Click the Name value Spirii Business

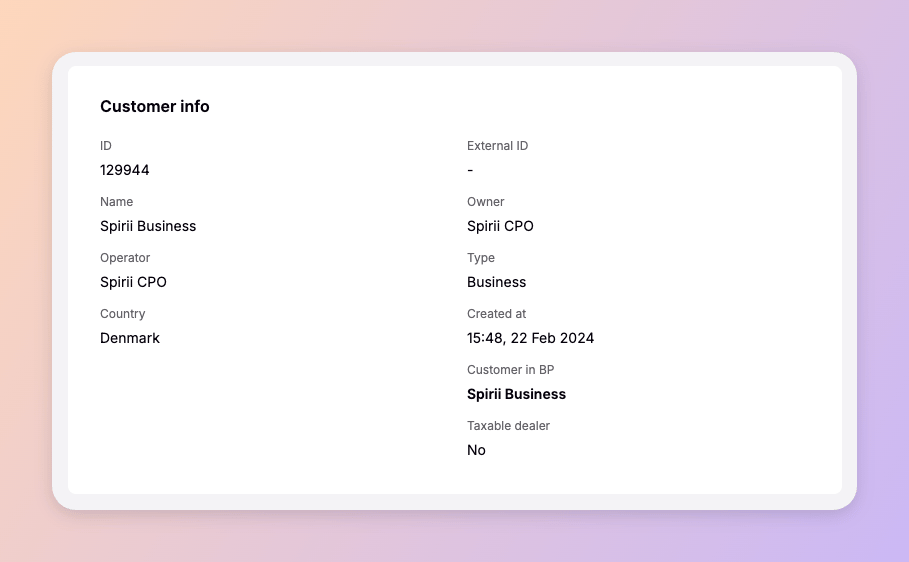[148, 226]
